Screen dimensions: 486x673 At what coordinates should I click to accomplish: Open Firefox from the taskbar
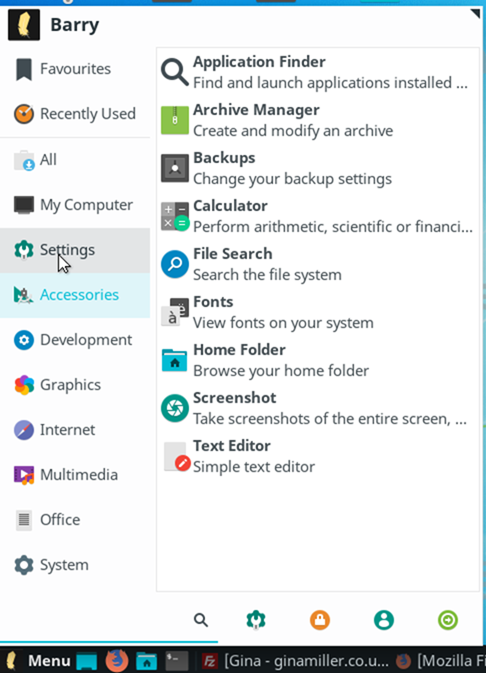coord(117,661)
